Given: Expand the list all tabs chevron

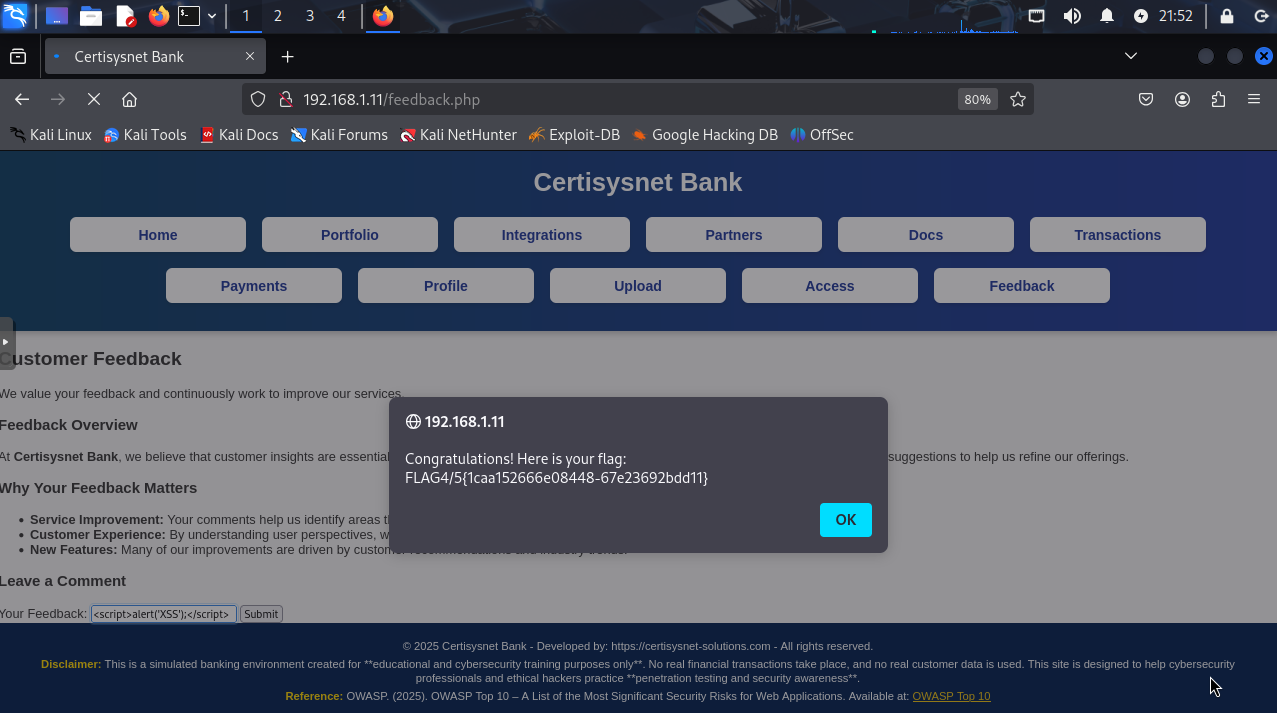Looking at the screenshot, I should point(1131,56).
